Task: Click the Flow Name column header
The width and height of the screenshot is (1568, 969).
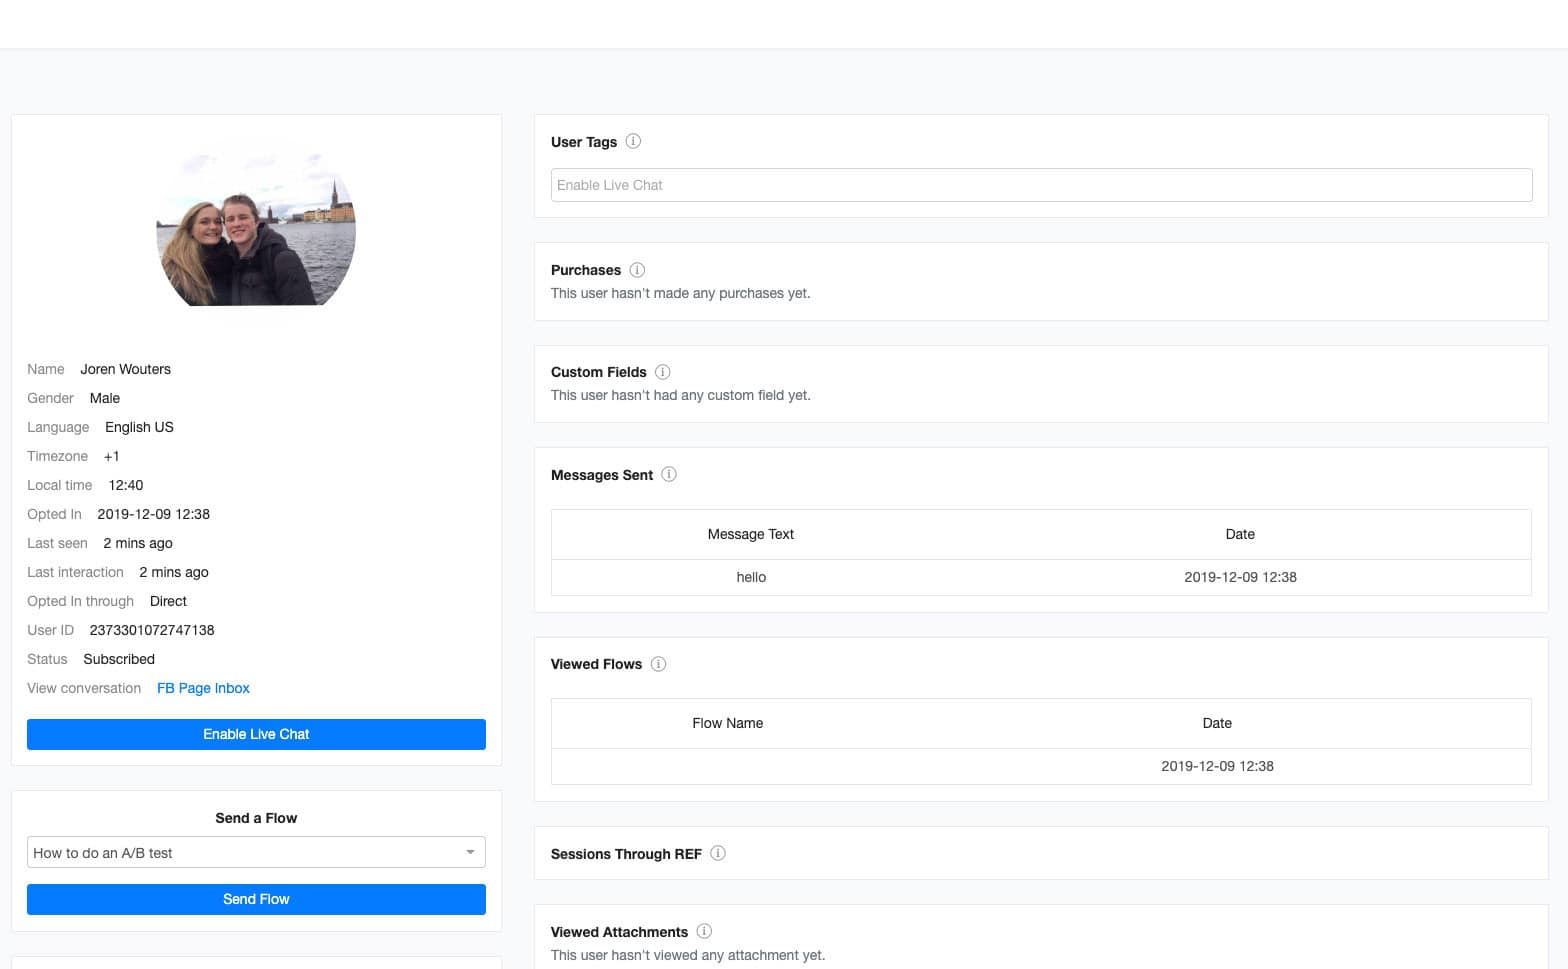Action: click(727, 723)
